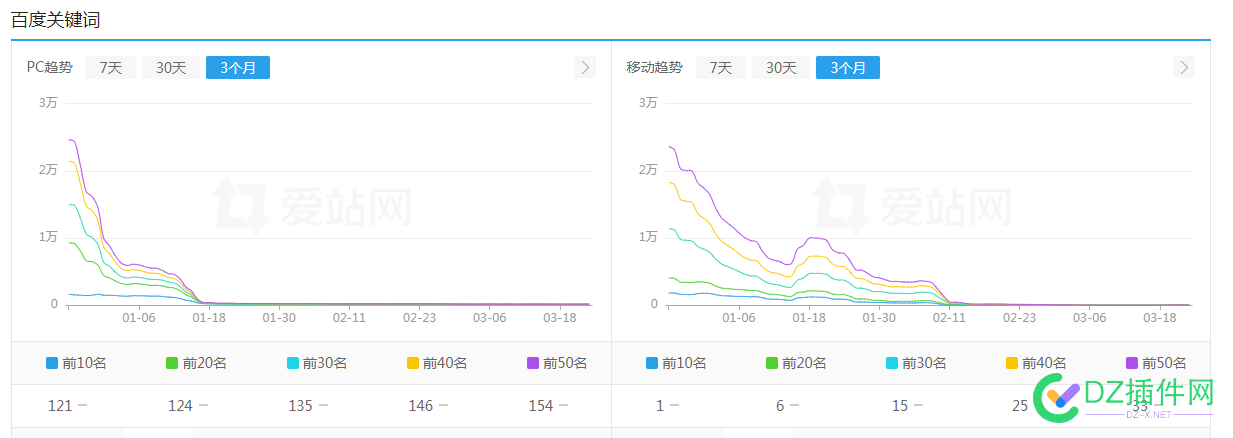Toggle 前10名 series in mobile chart legend

click(676, 363)
